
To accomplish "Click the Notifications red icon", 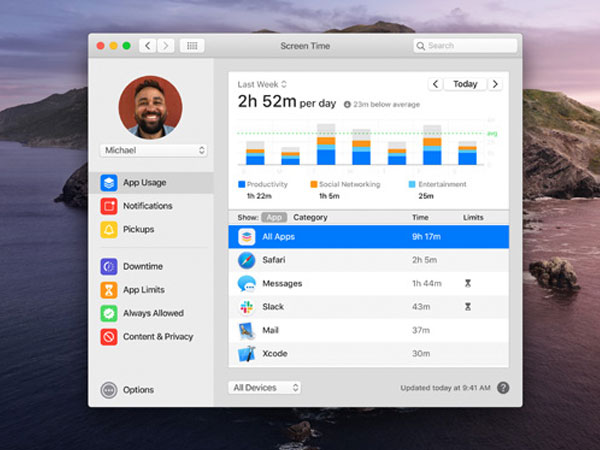I will pyautogui.click(x=109, y=206).
